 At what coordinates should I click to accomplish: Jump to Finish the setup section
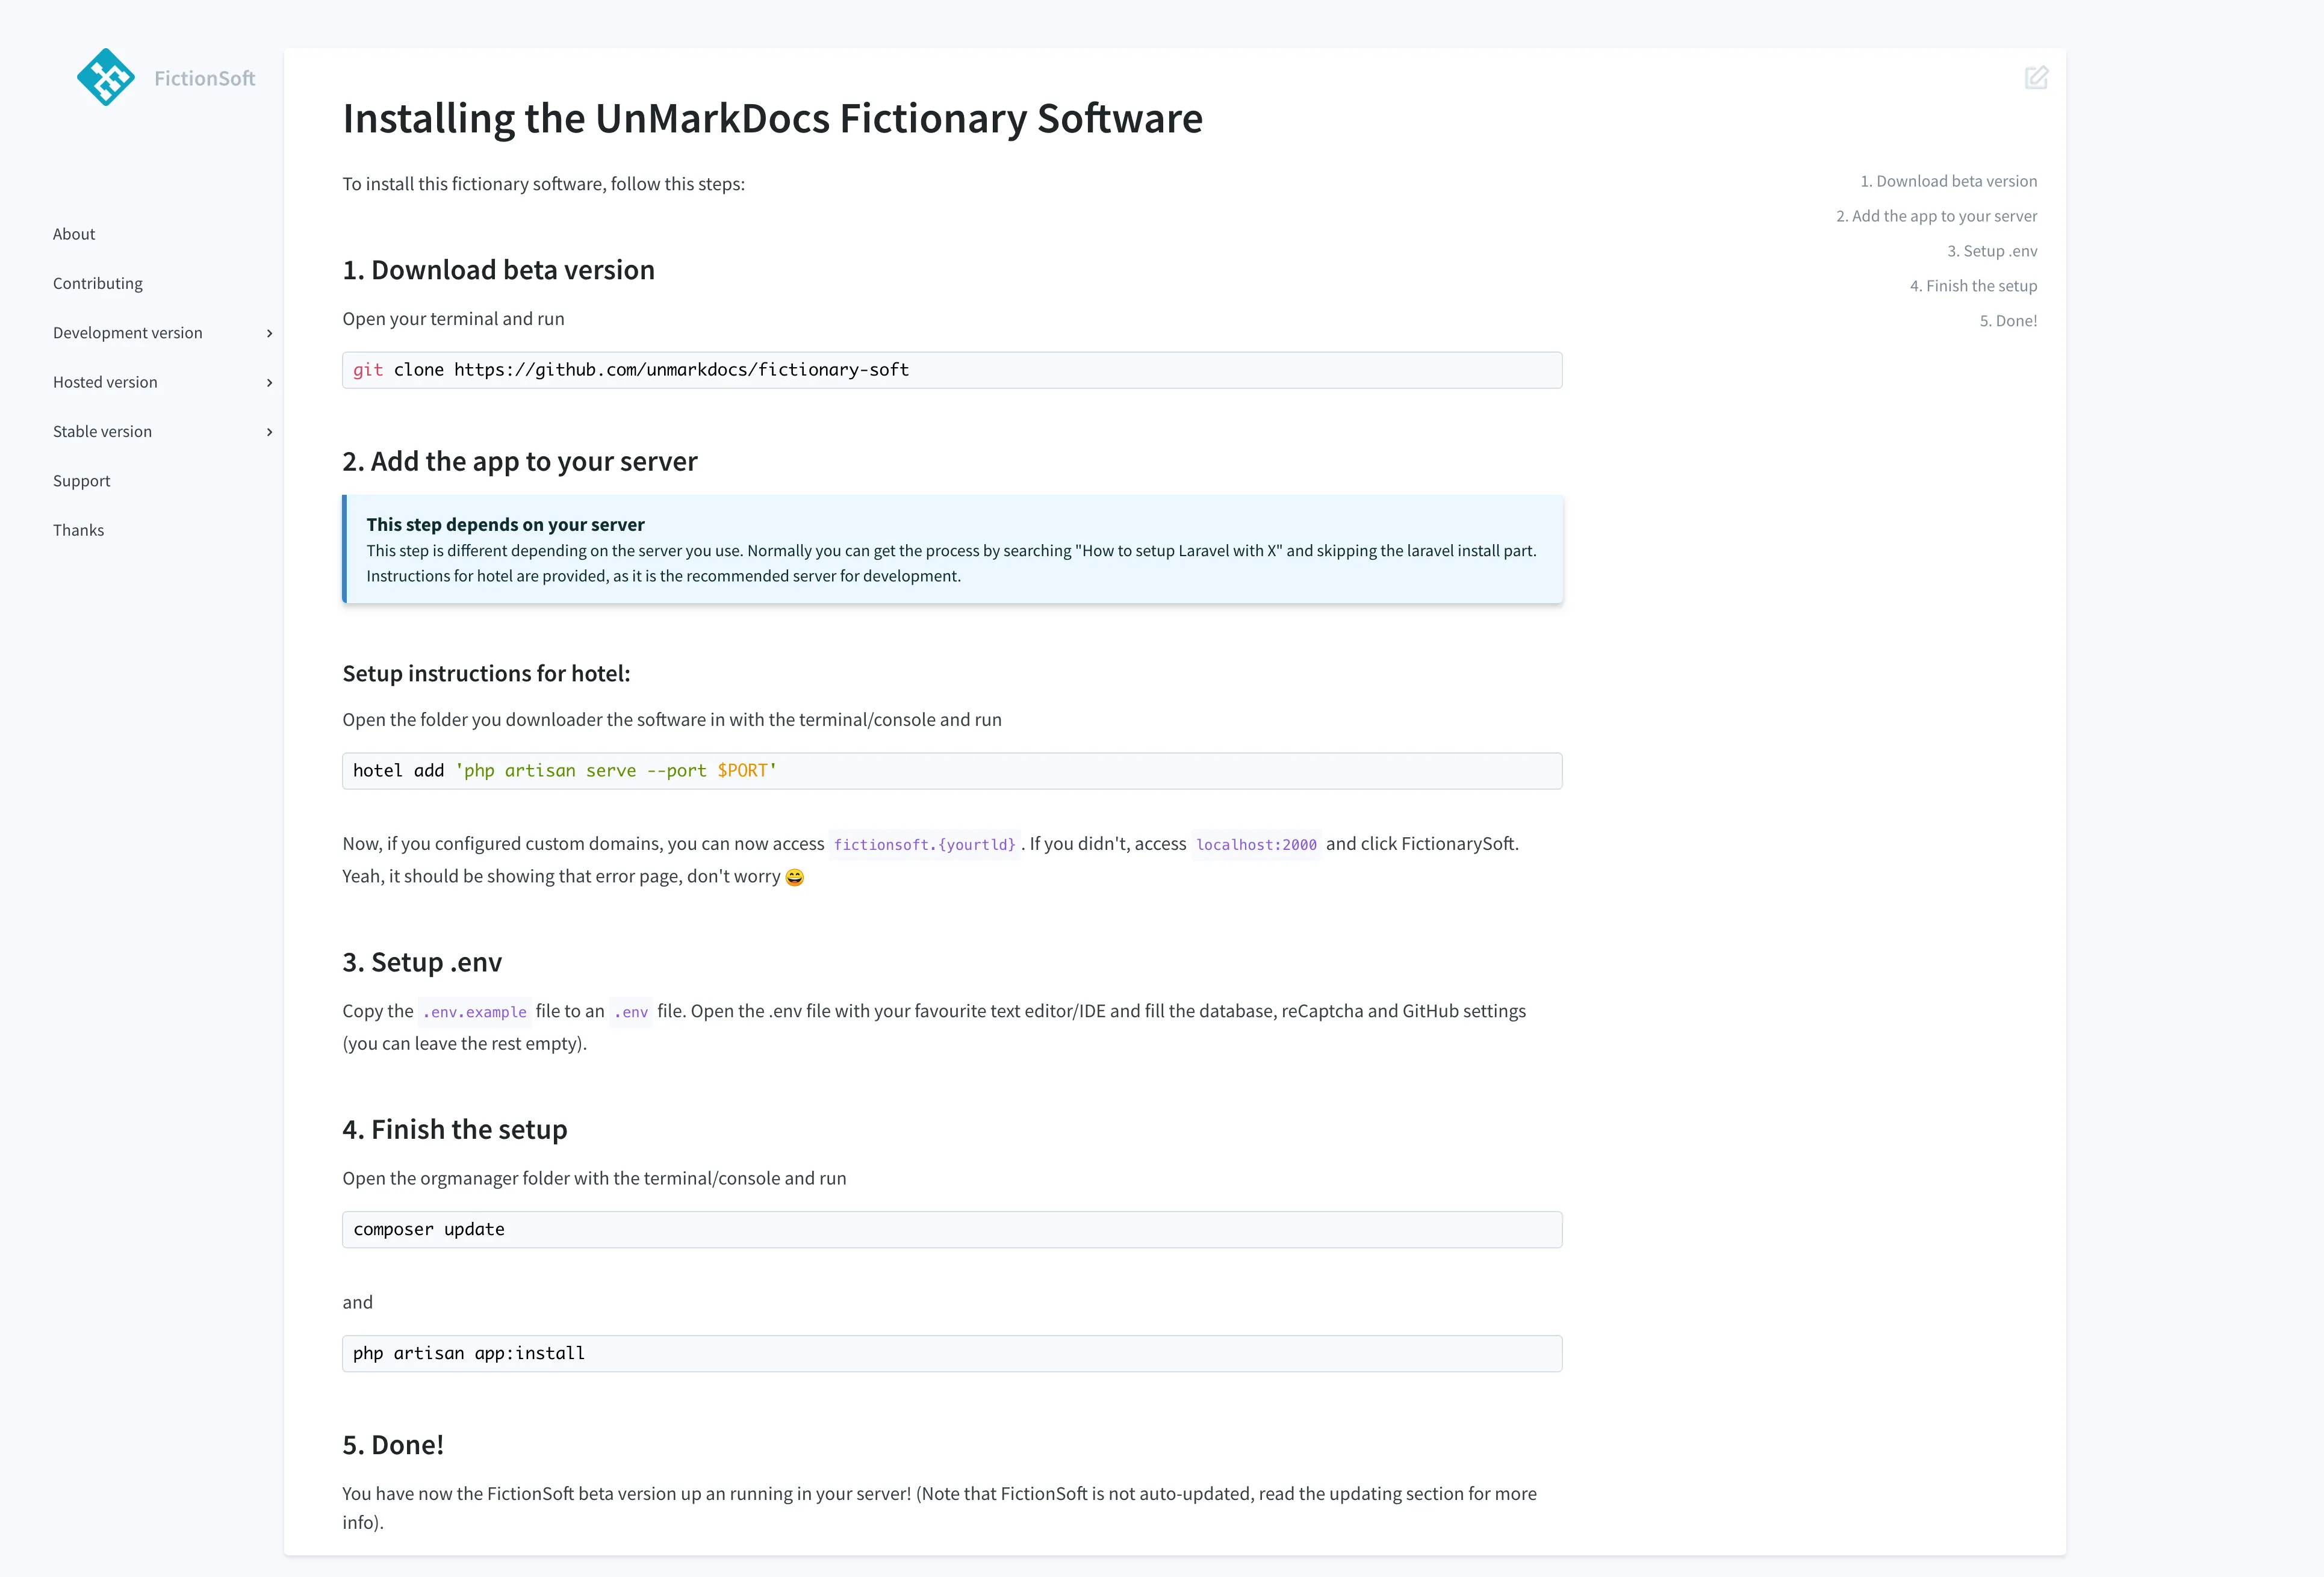pyautogui.click(x=1973, y=286)
